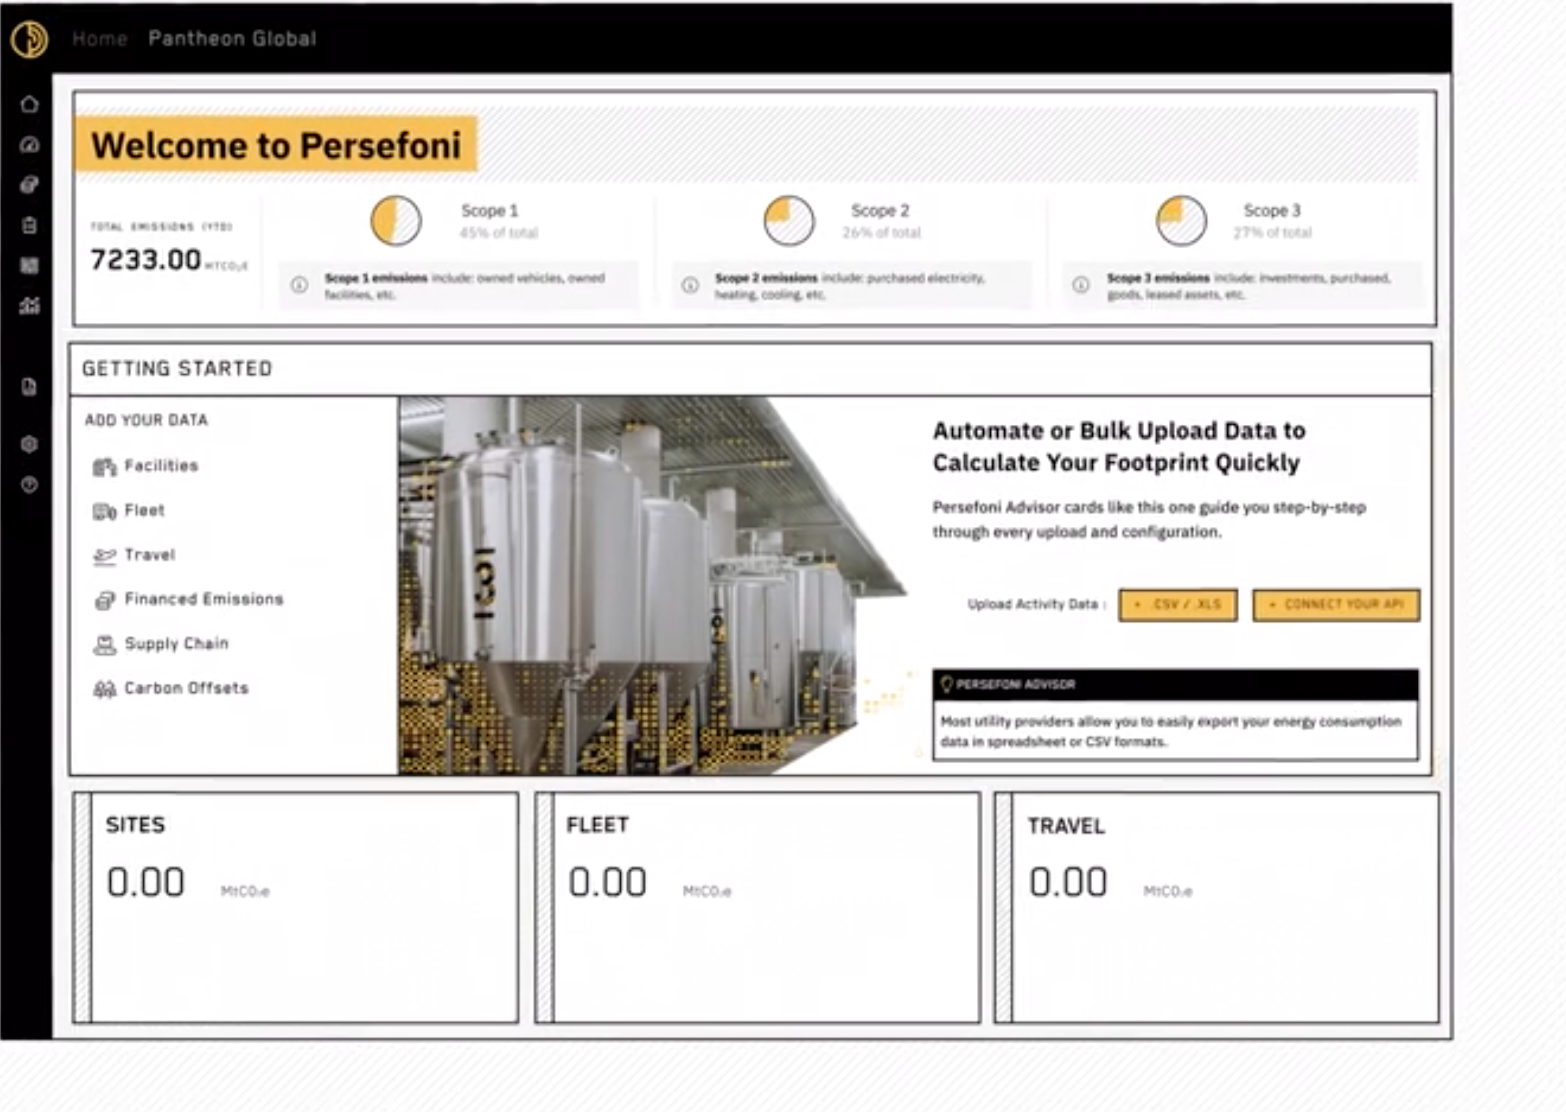Click the Scope 2 label
1566x1112 pixels.
pyautogui.click(x=880, y=211)
